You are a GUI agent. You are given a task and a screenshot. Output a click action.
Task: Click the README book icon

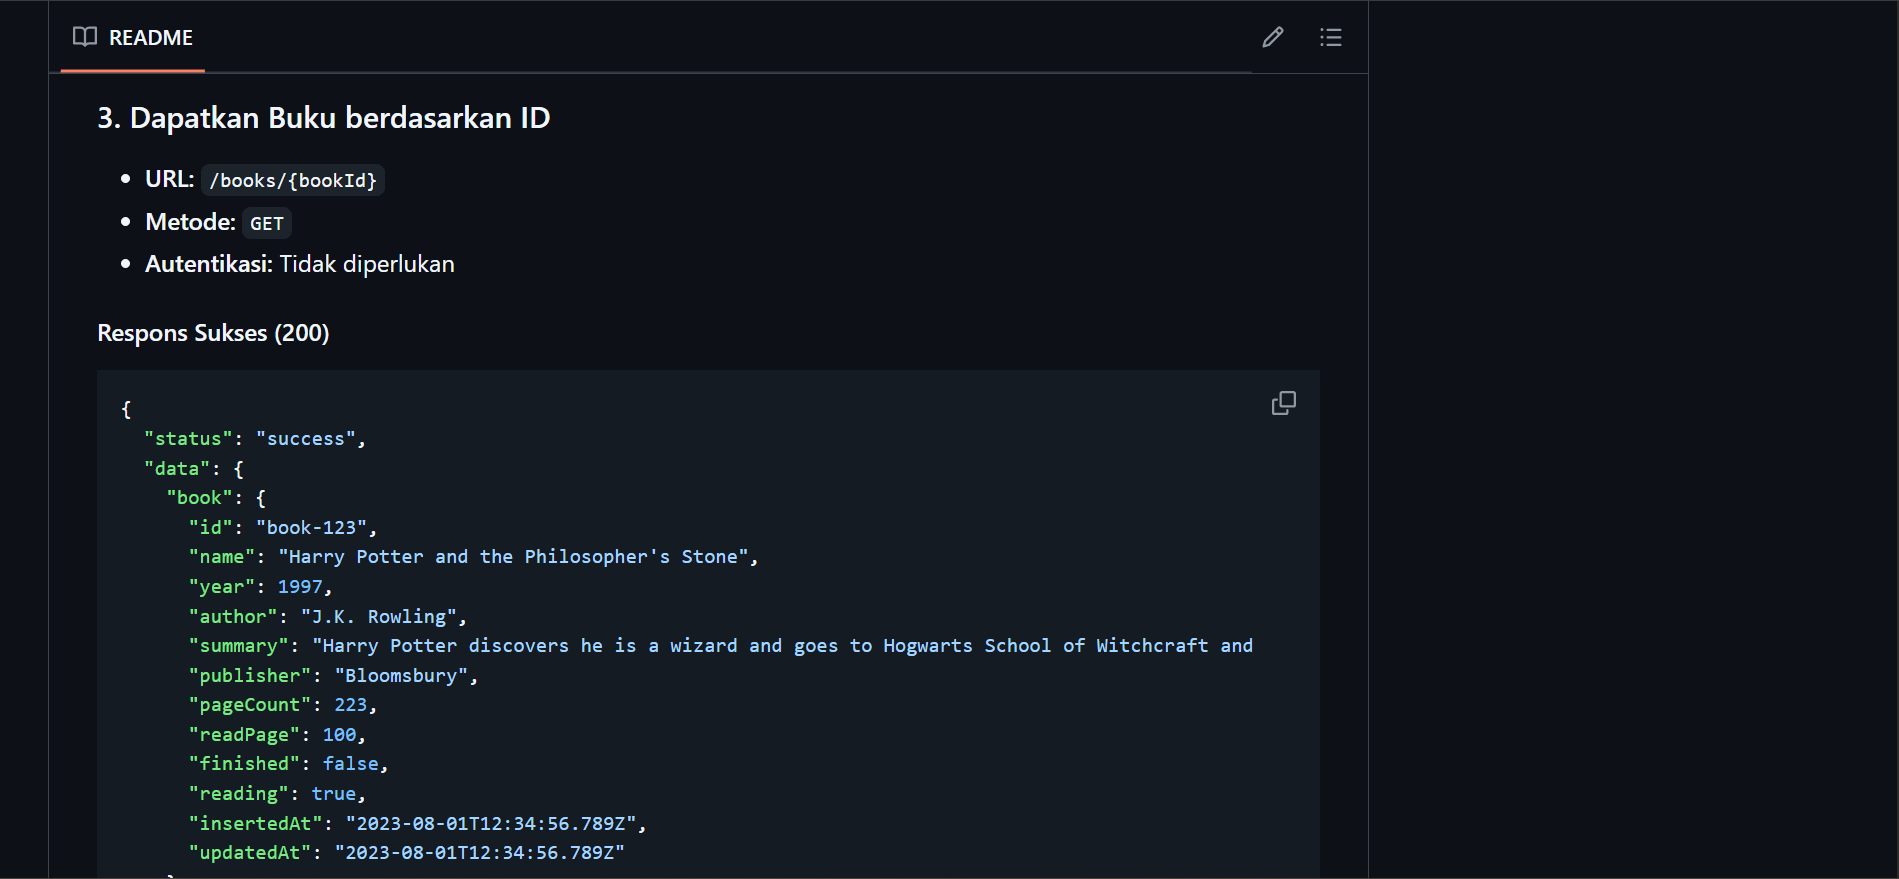[x=85, y=37]
